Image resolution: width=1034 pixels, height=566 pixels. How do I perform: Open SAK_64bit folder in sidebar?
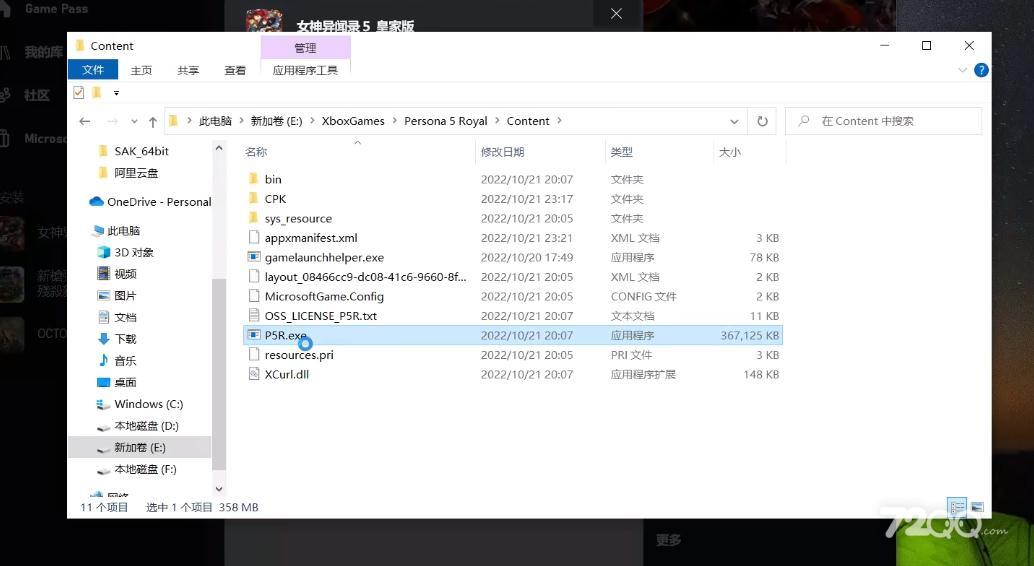tap(133, 151)
